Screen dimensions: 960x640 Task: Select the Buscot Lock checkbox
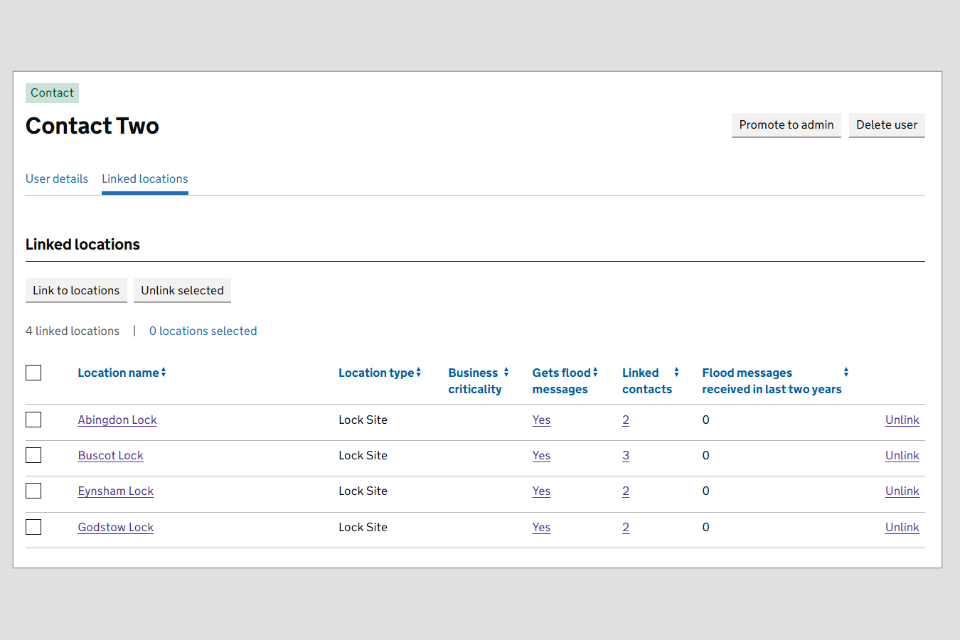pyautogui.click(x=34, y=455)
